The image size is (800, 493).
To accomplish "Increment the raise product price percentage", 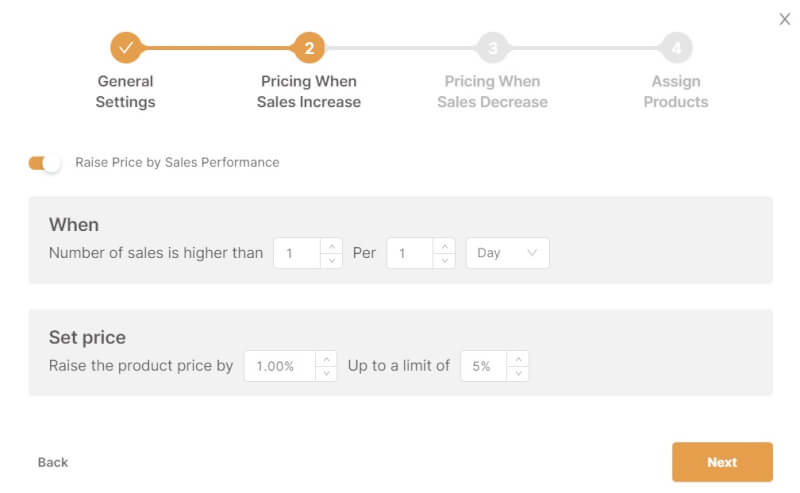I will coord(325,359).
